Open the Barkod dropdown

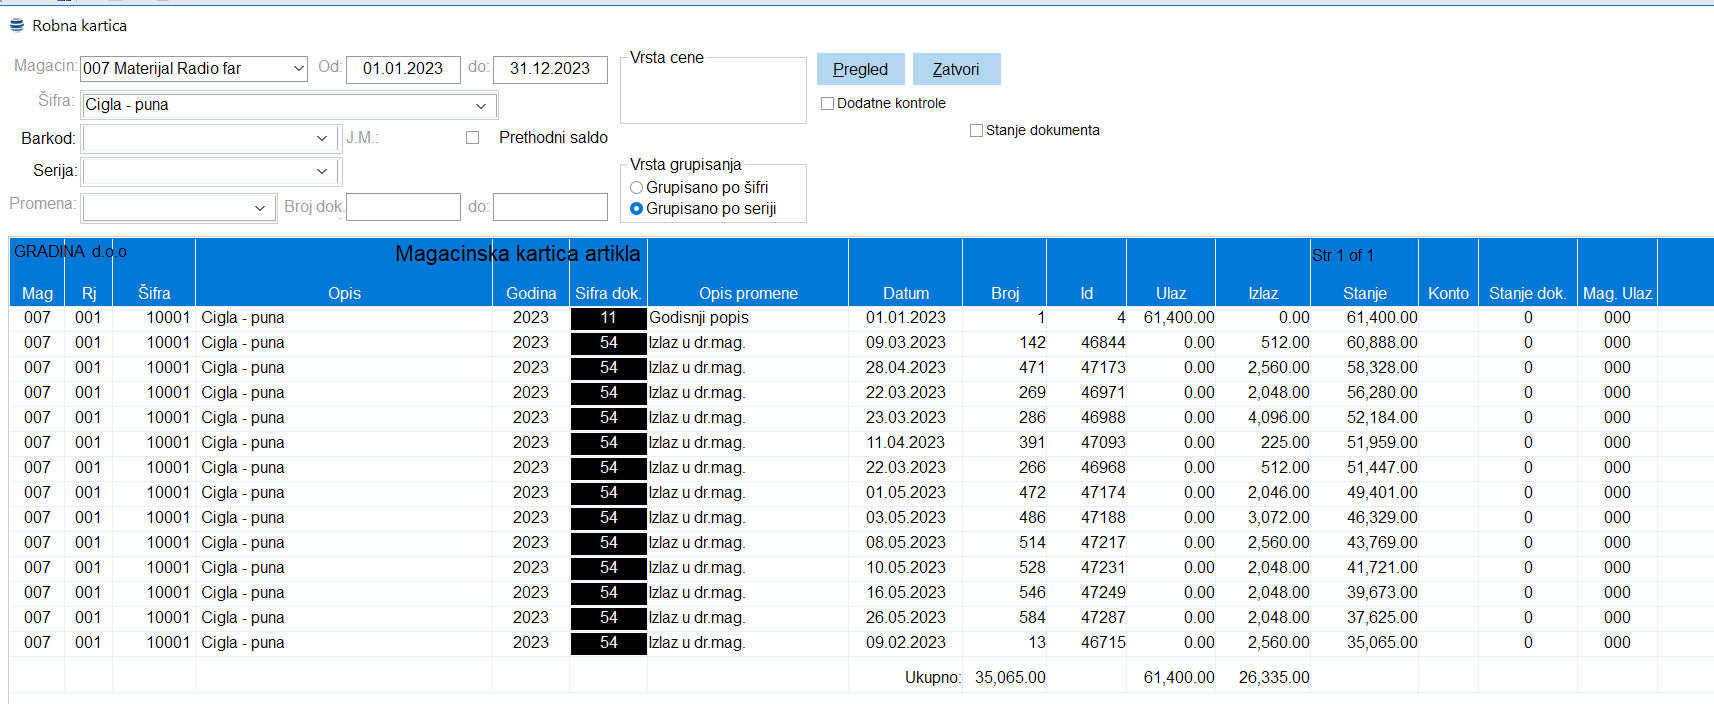pos(322,139)
